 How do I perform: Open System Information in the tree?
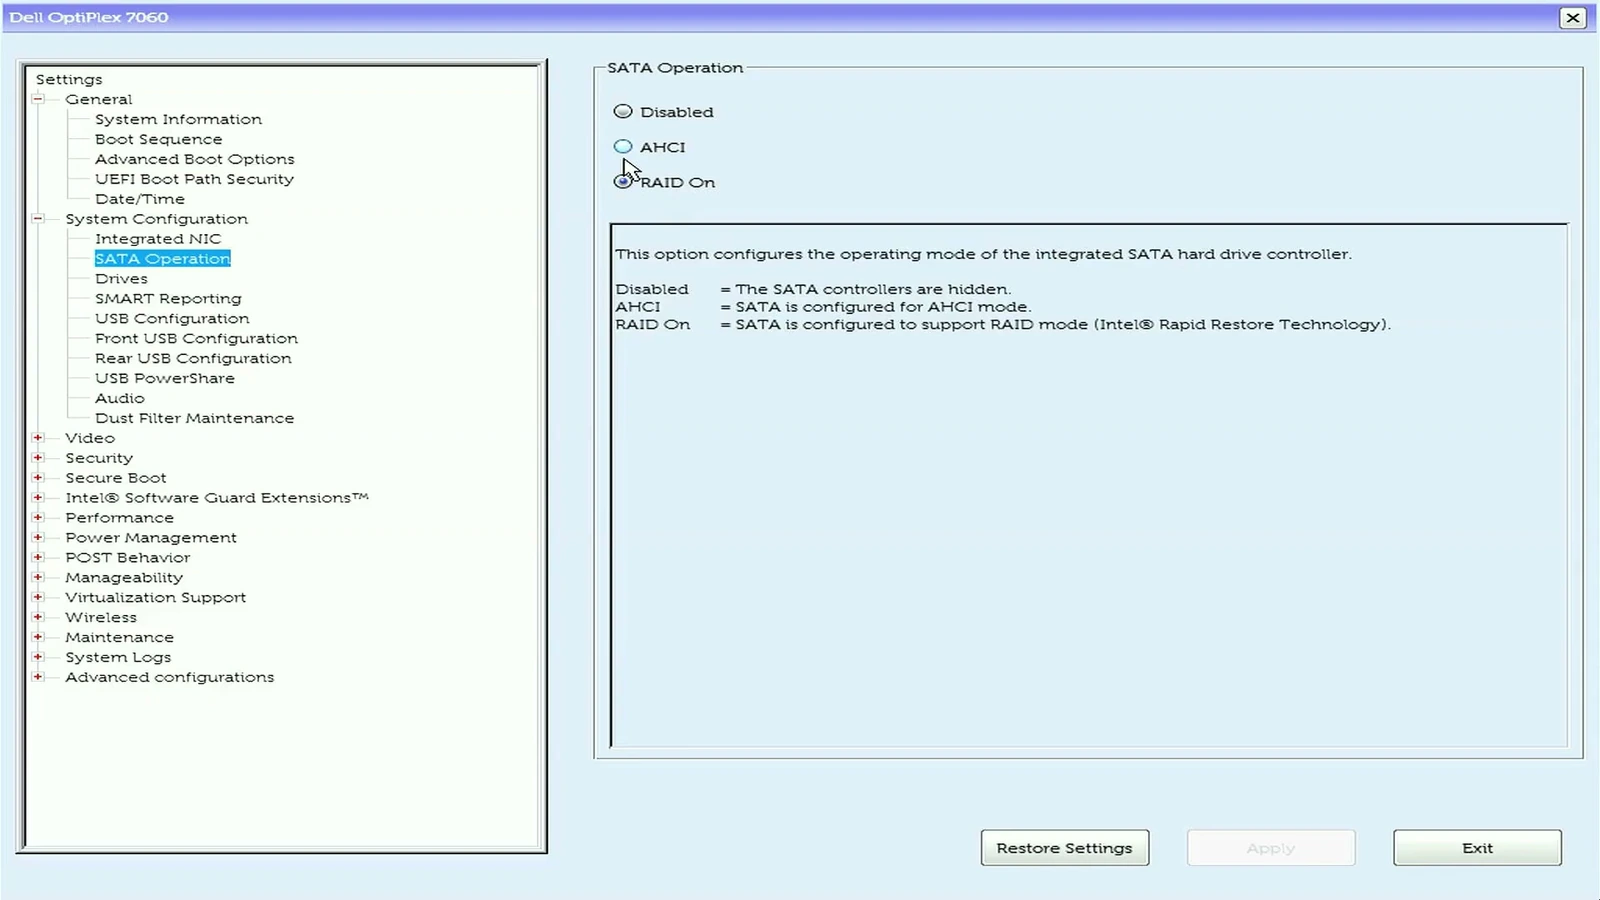coord(178,119)
